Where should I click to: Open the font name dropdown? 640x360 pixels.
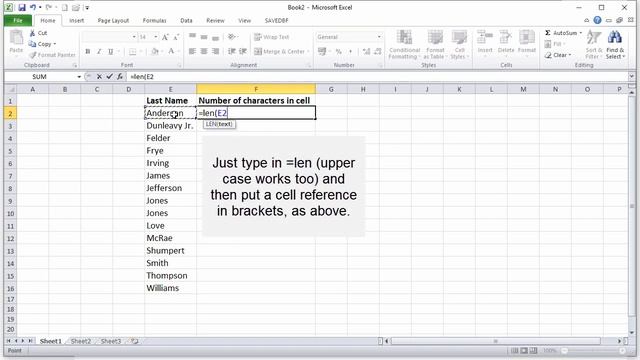click(x=134, y=37)
